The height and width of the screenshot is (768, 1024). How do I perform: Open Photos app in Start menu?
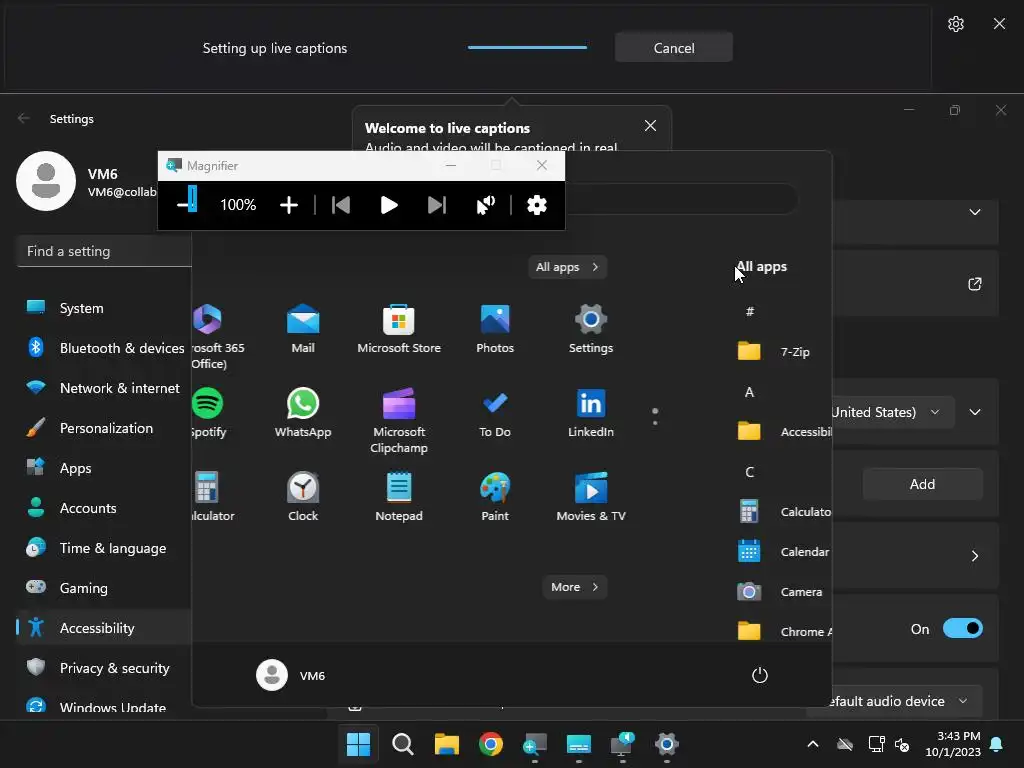pos(495,329)
